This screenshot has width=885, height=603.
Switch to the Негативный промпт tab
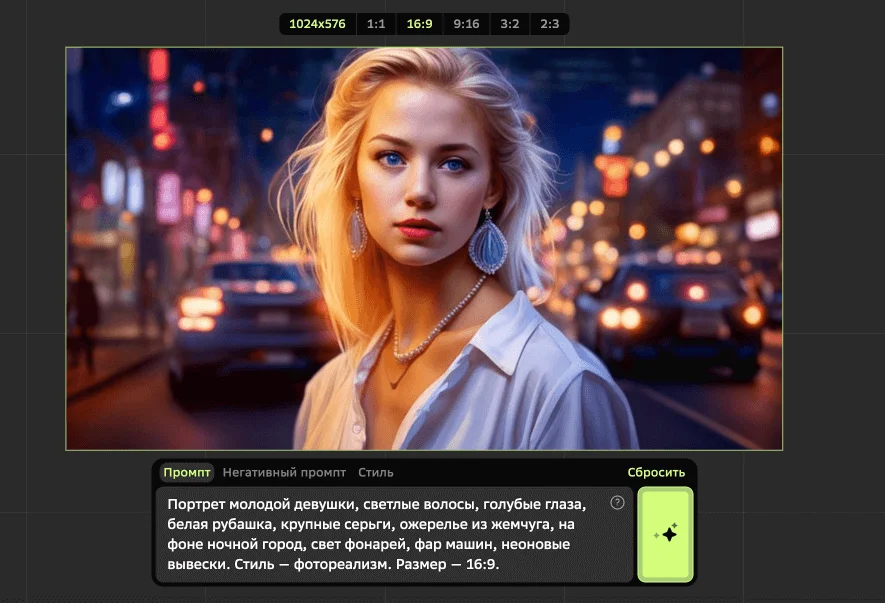pyautogui.click(x=284, y=473)
